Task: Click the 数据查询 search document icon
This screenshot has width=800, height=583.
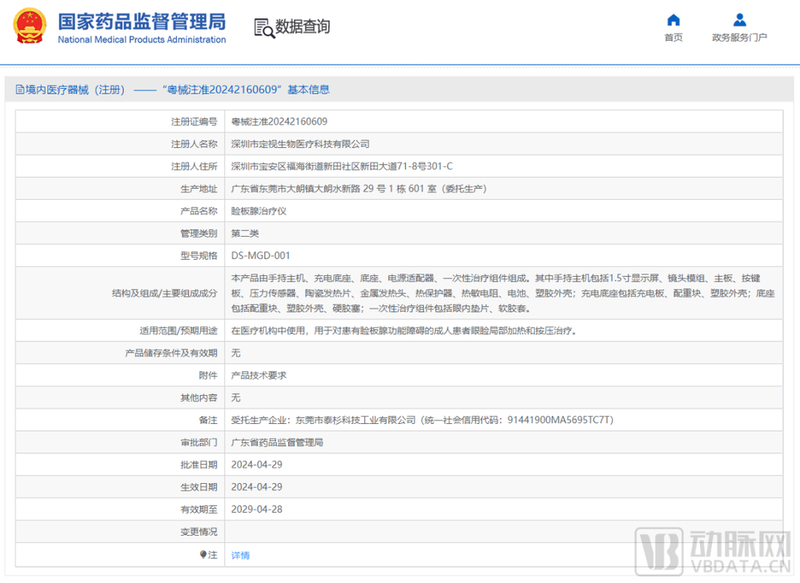Action: pyautogui.click(x=264, y=27)
